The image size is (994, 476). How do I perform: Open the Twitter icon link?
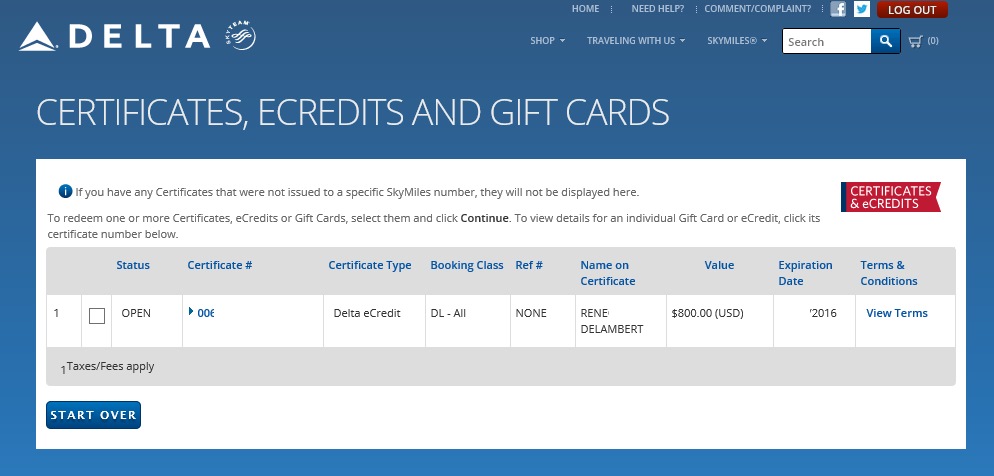(x=861, y=9)
